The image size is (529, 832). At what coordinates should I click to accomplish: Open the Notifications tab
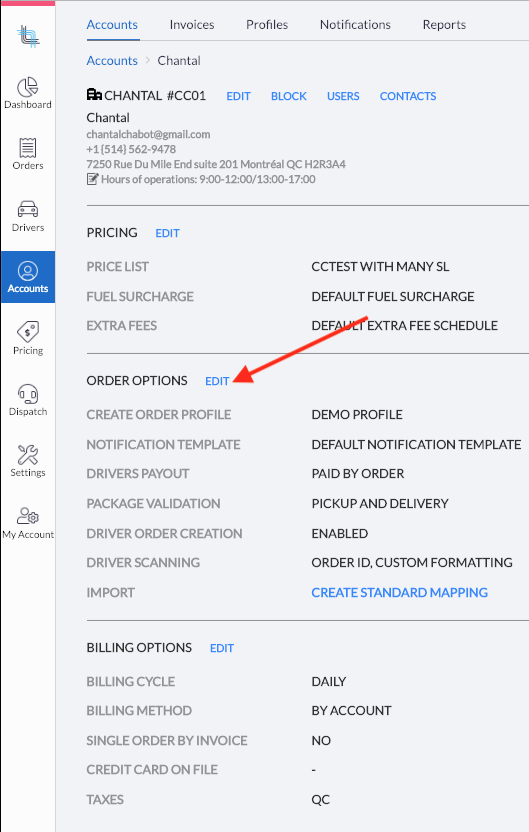click(355, 24)
